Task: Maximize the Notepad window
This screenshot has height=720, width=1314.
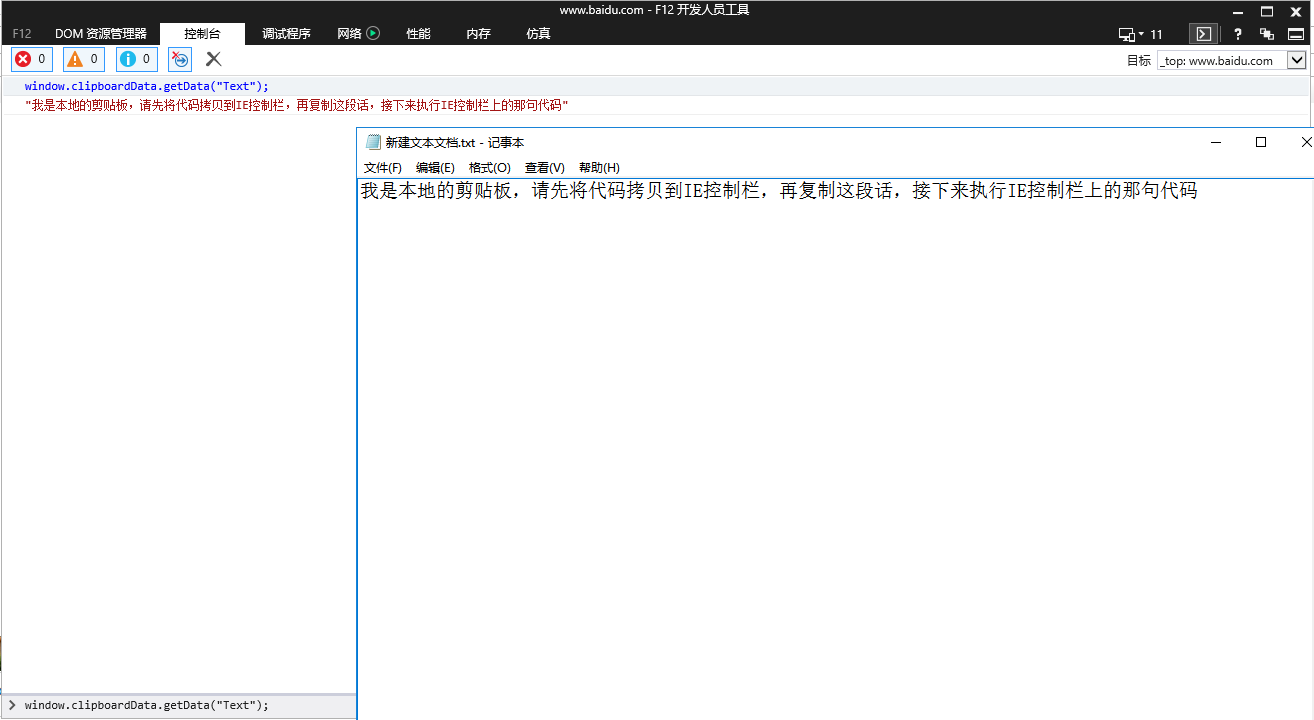Action: pyautogui.click(x=1261, y=142)
